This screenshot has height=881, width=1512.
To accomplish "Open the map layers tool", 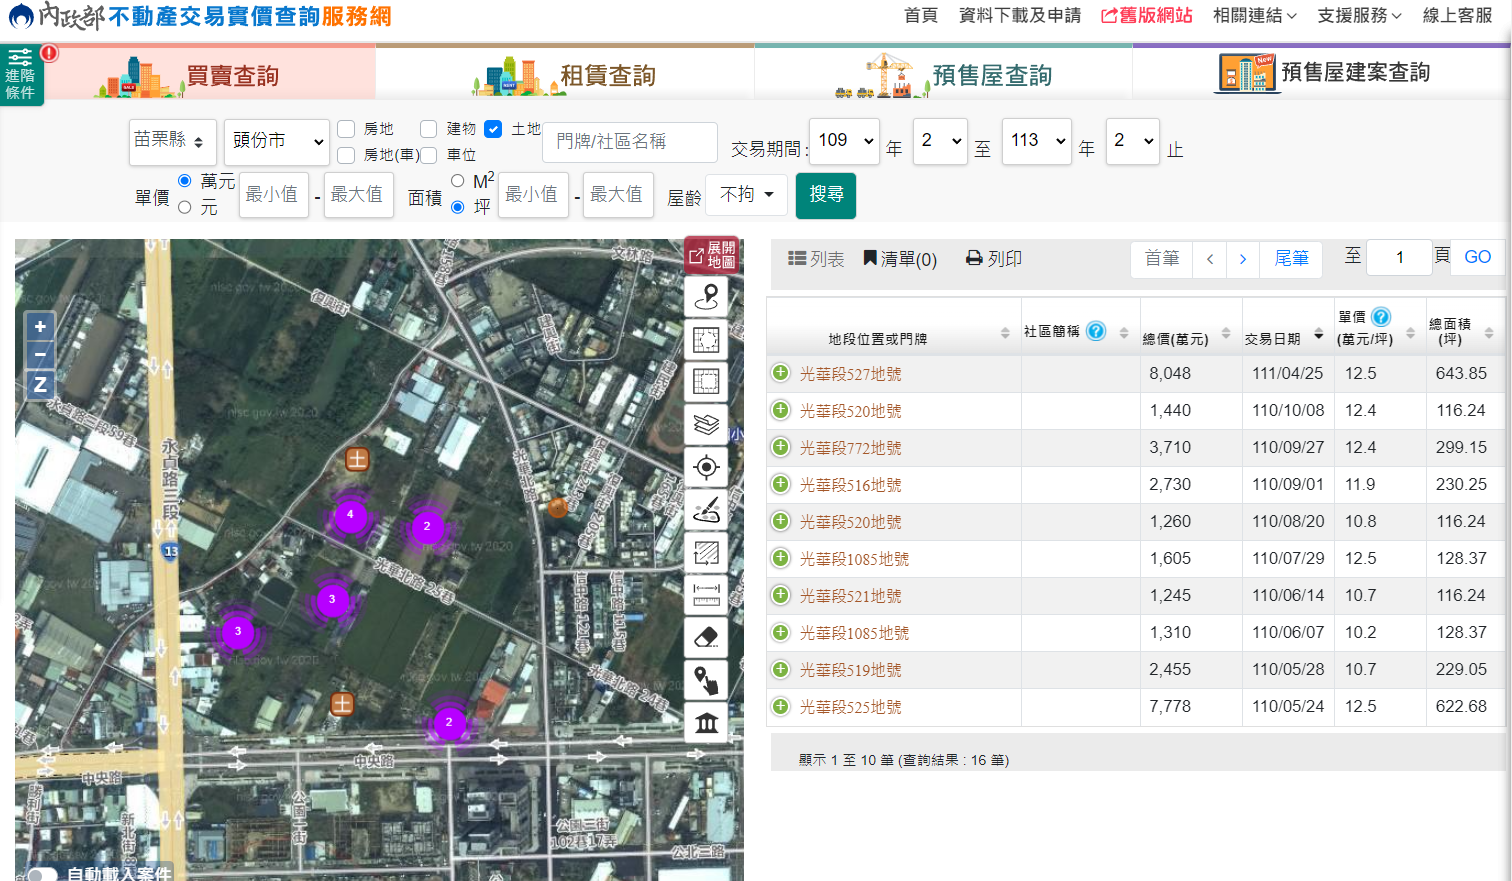I will (706, 424).
